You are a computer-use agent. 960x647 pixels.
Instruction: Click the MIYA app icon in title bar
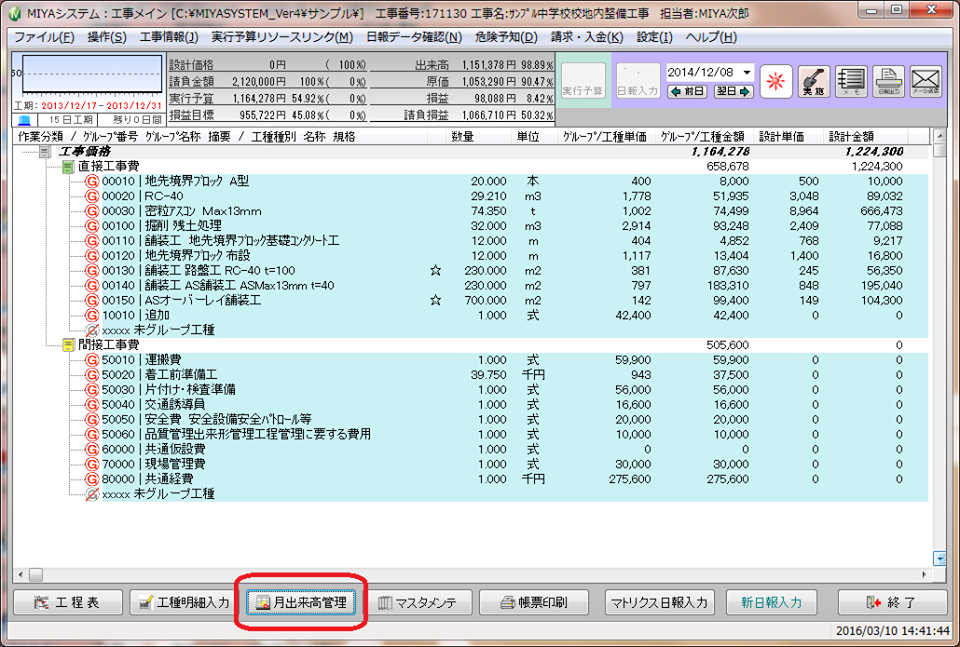click(13, 13)
